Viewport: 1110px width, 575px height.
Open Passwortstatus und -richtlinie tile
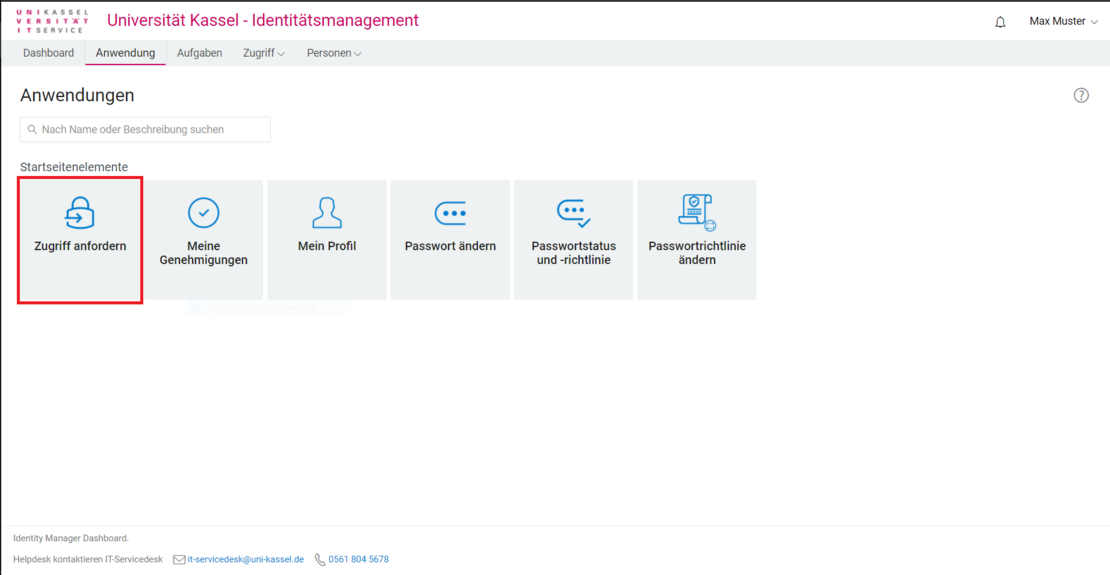(573, 240)
